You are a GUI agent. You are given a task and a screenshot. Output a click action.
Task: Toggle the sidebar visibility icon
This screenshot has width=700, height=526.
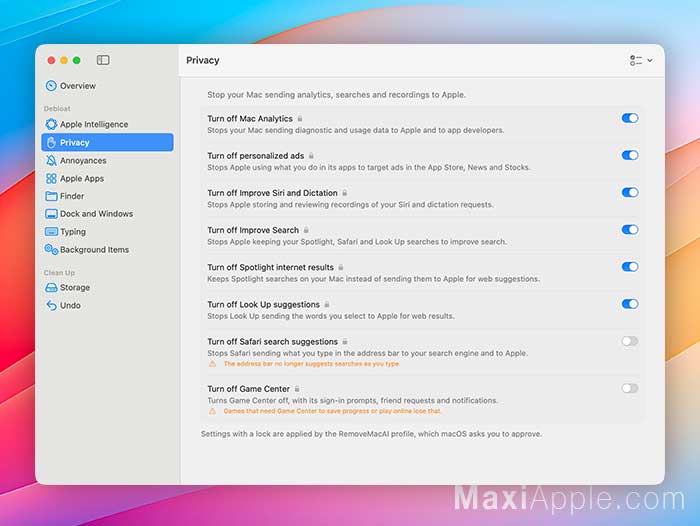pyautogui.click(x=103, y=60)
